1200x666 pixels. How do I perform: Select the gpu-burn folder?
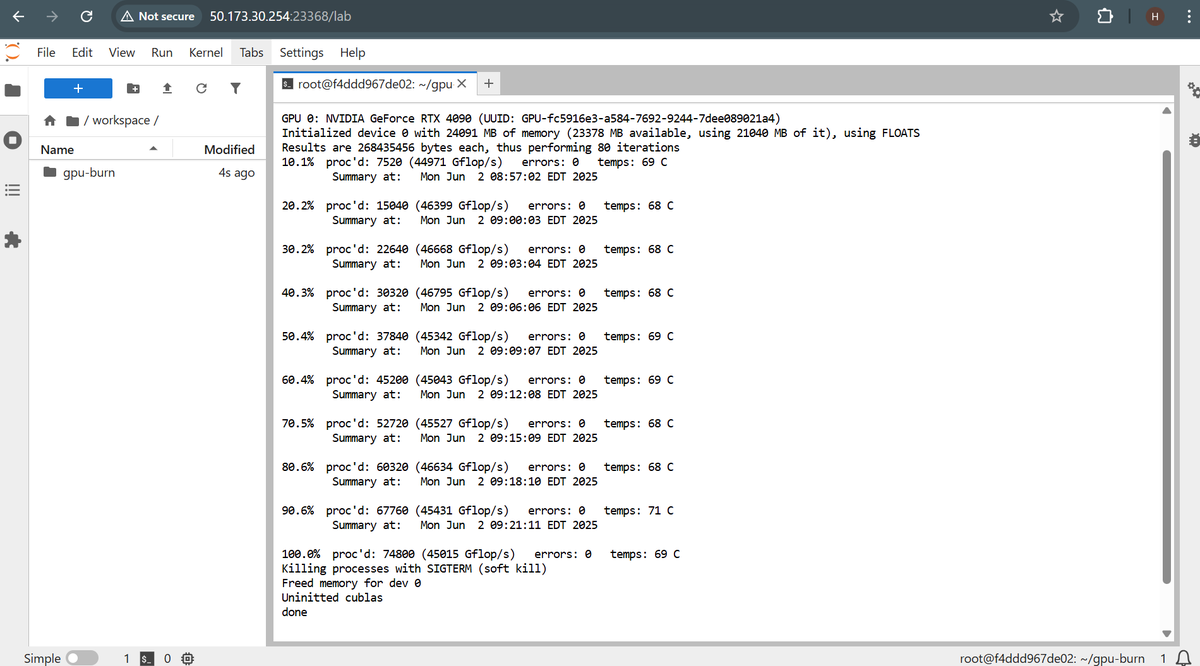[149, 172]
